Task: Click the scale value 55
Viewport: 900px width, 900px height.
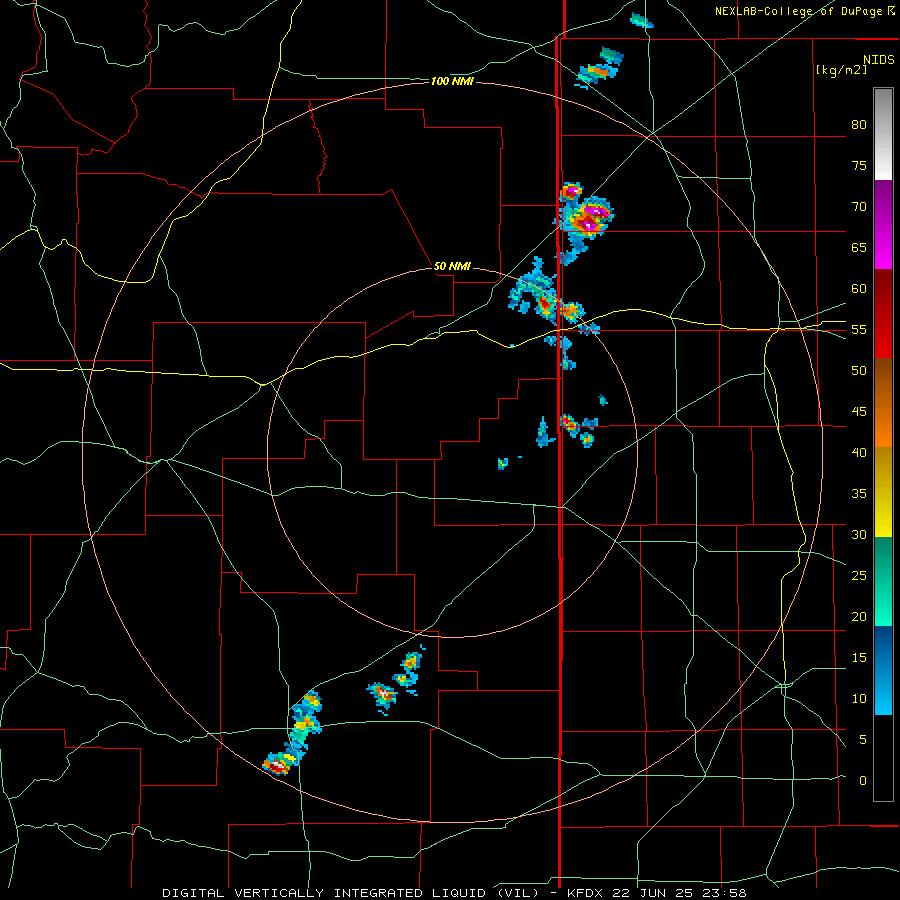Action: [x=859, y=329]
